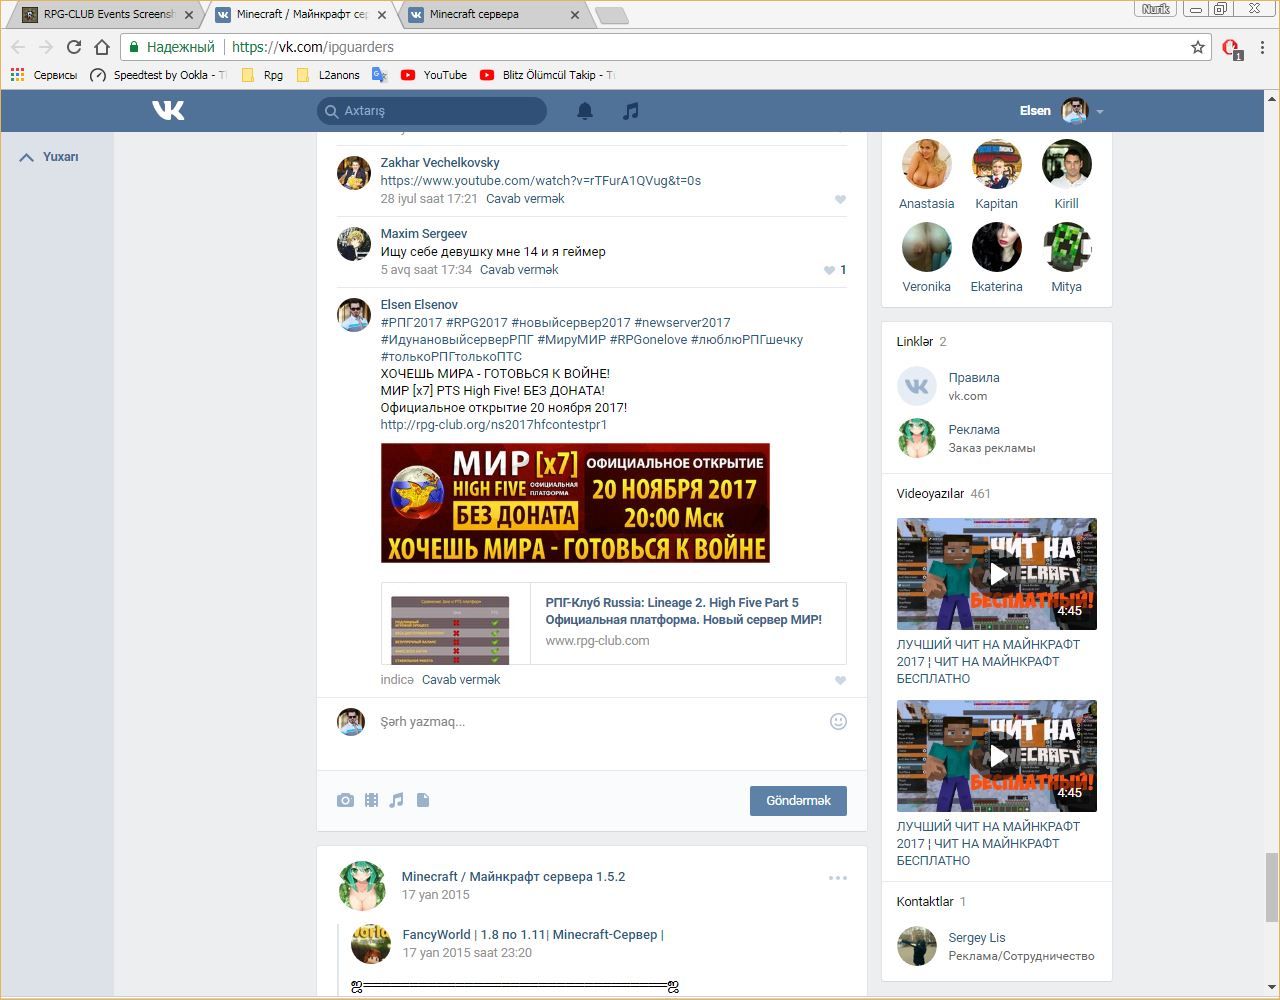Attach a document file icon
Viewport: 1280px width, 1000px height.
pos(423,800)
